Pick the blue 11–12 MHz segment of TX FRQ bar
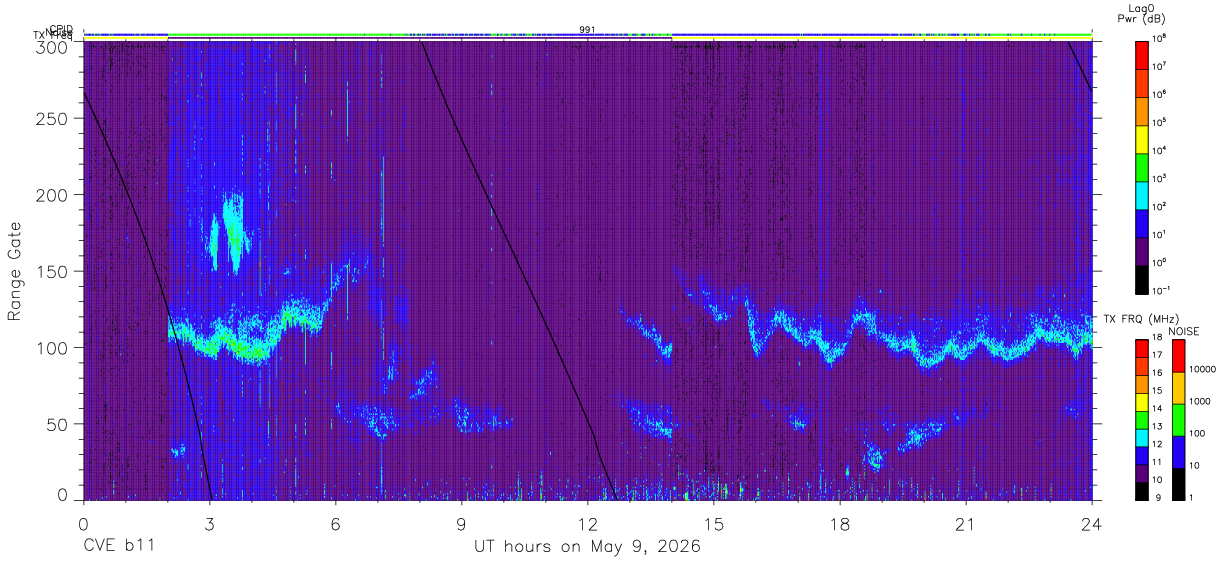 click(1141, 456)
